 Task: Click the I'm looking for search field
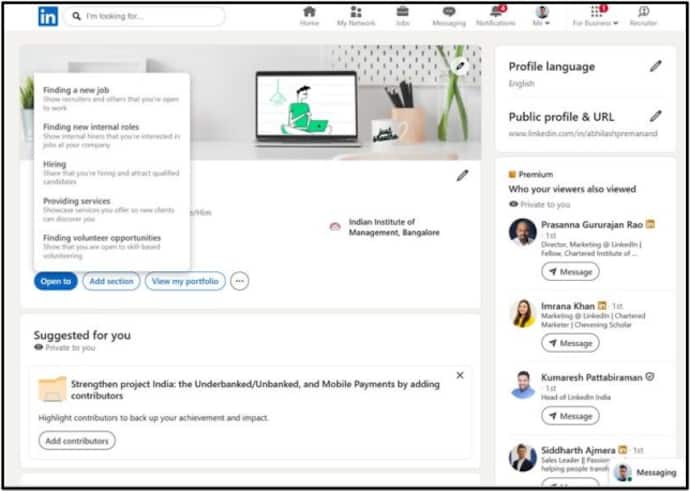pos(144,16)
